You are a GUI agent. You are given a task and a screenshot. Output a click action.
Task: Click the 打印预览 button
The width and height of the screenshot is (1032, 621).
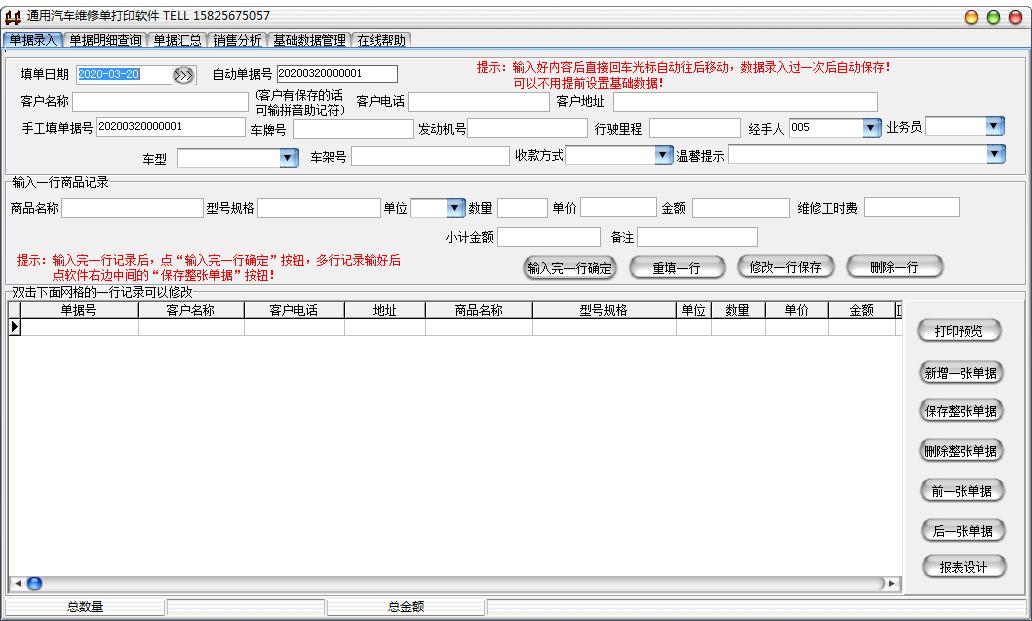pos(959,331)
